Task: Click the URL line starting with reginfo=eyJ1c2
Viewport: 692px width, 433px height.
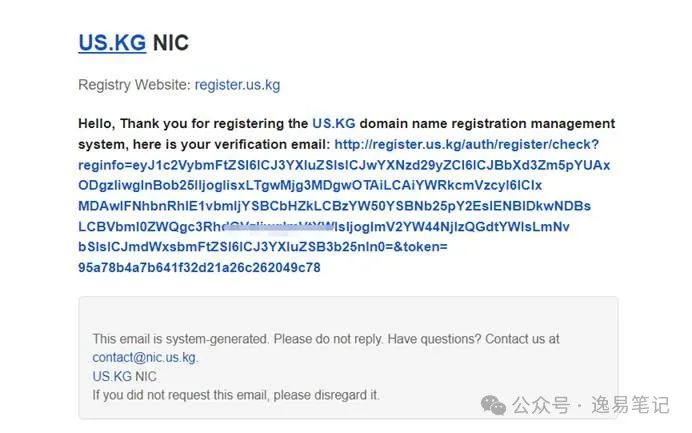Action: 344,165
